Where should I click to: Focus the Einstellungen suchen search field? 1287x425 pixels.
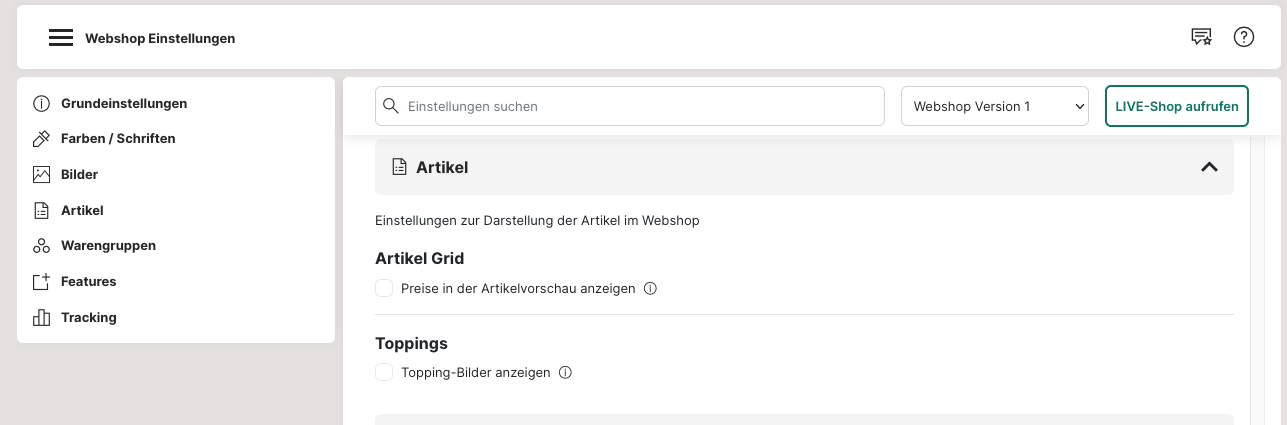(x=630, y=106)
